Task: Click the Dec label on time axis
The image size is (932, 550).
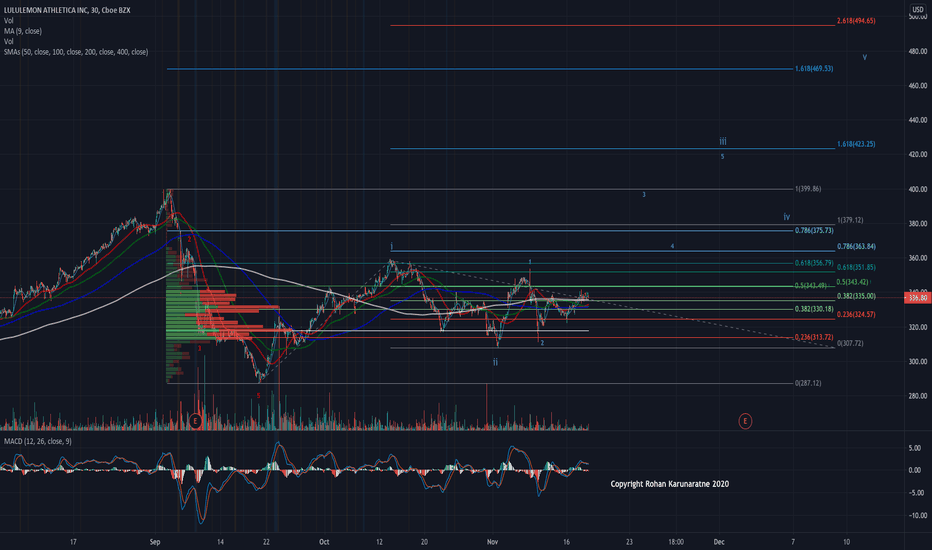Action: click(719, 542)
